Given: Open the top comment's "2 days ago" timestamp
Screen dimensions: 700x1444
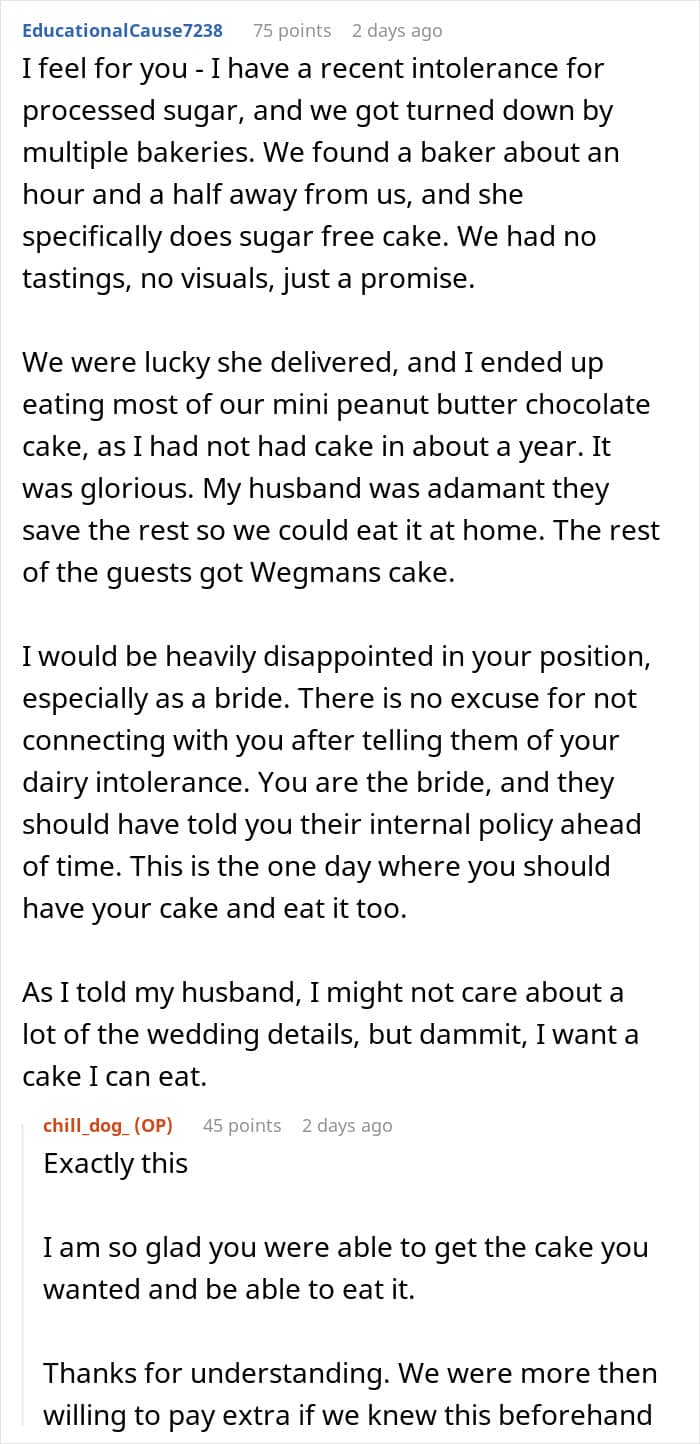Looking at the screenshot, I should pos(396,31).
